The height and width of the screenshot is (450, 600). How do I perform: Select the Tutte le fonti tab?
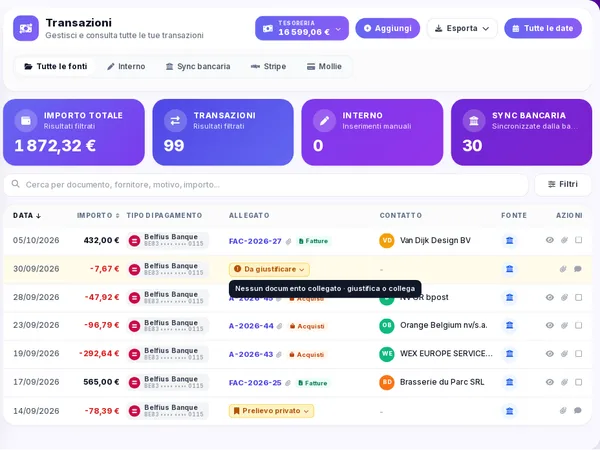(x=56, y=67)
